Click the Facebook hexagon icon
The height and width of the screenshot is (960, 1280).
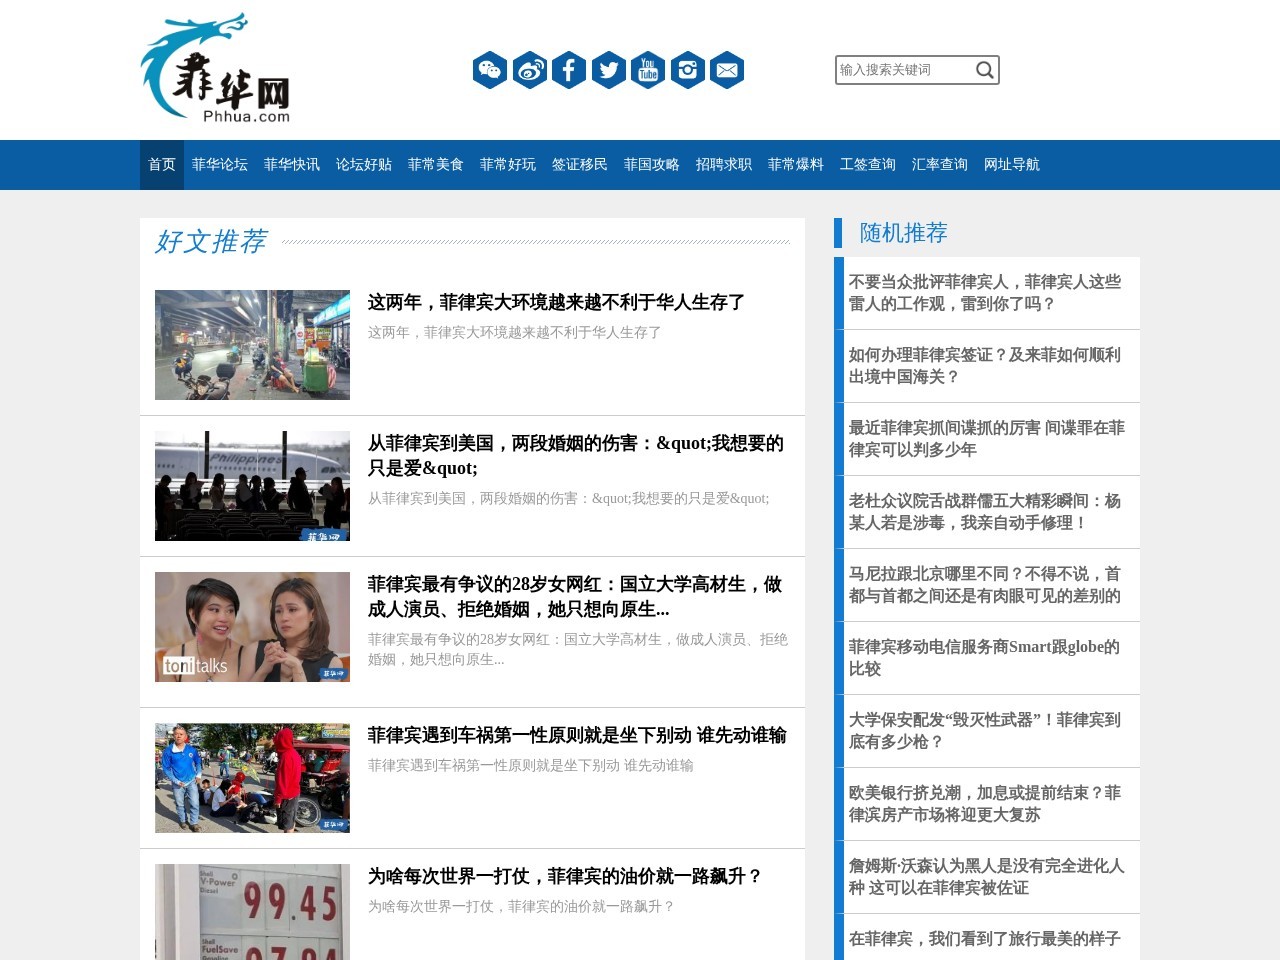(569, 70)
